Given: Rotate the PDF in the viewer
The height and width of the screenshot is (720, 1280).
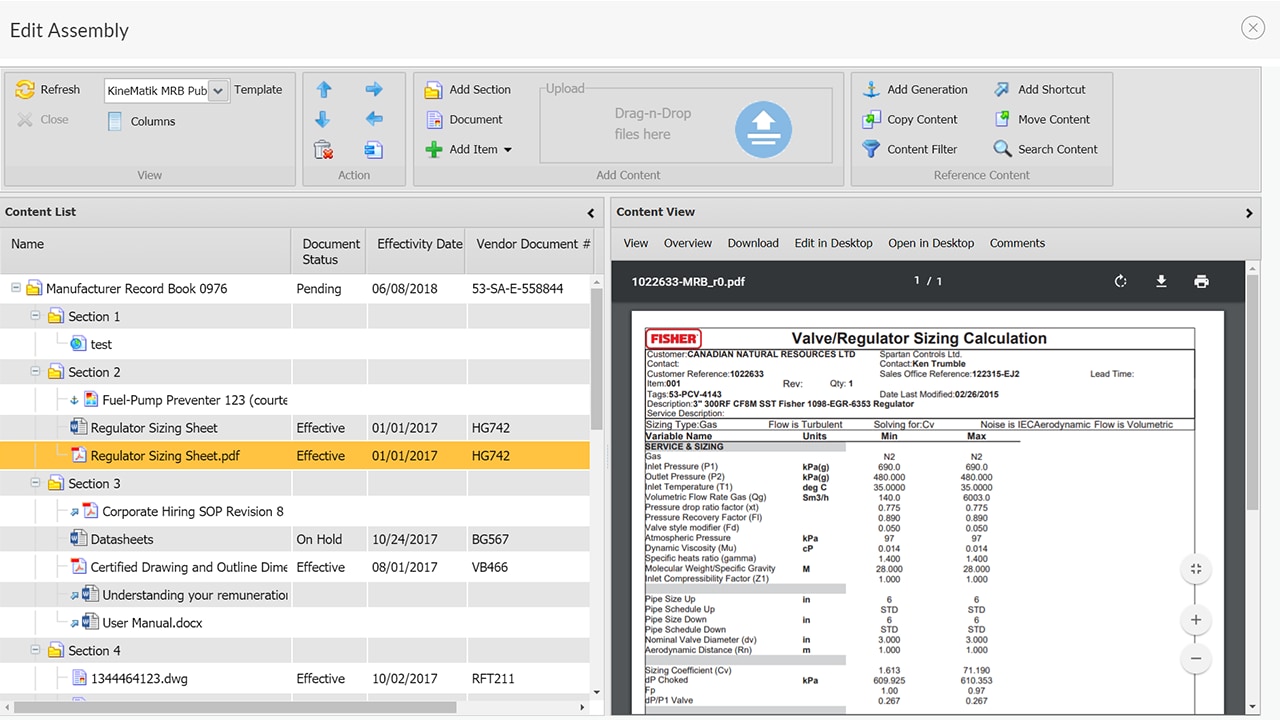Looking at the screenshot, I should (1121, 282).
